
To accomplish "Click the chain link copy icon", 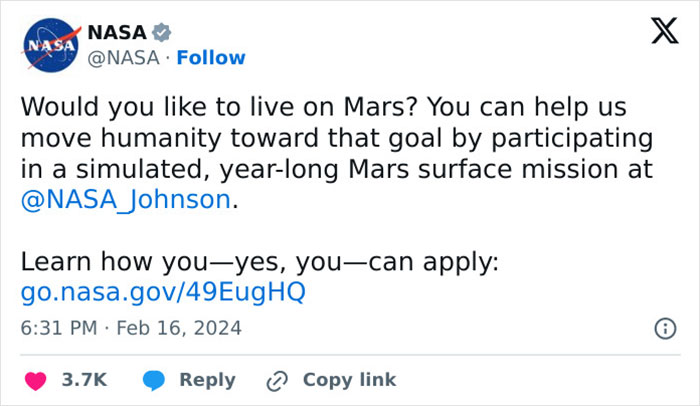I will (277, 380).
